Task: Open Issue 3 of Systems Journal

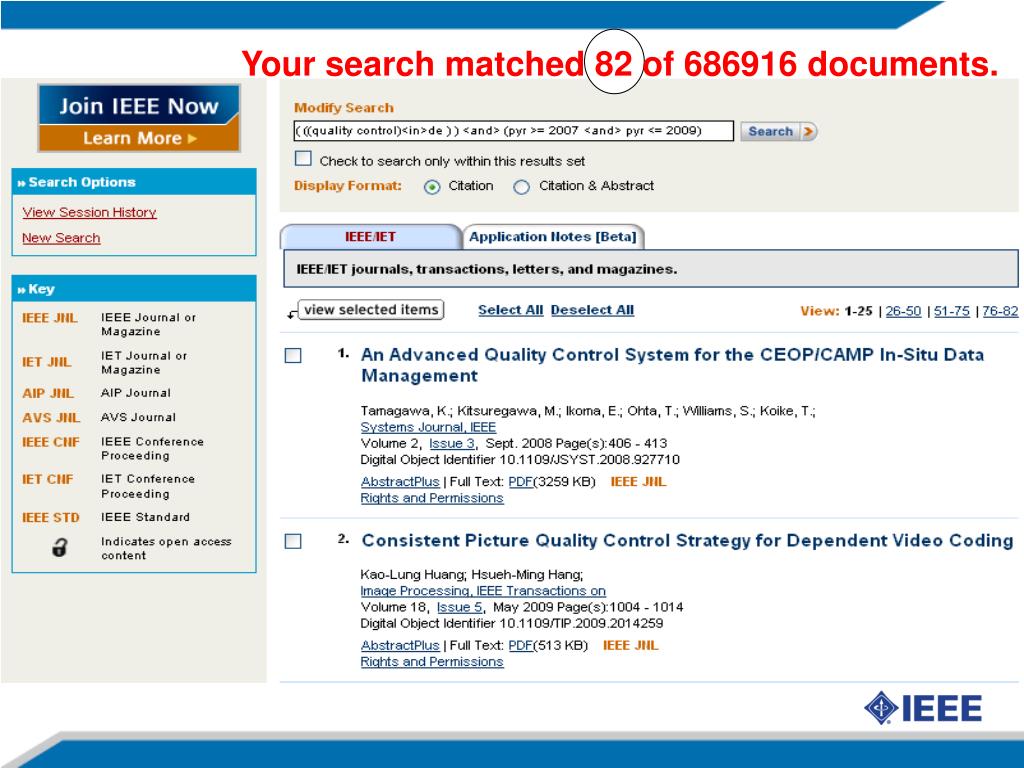Action: pos(452,443)
